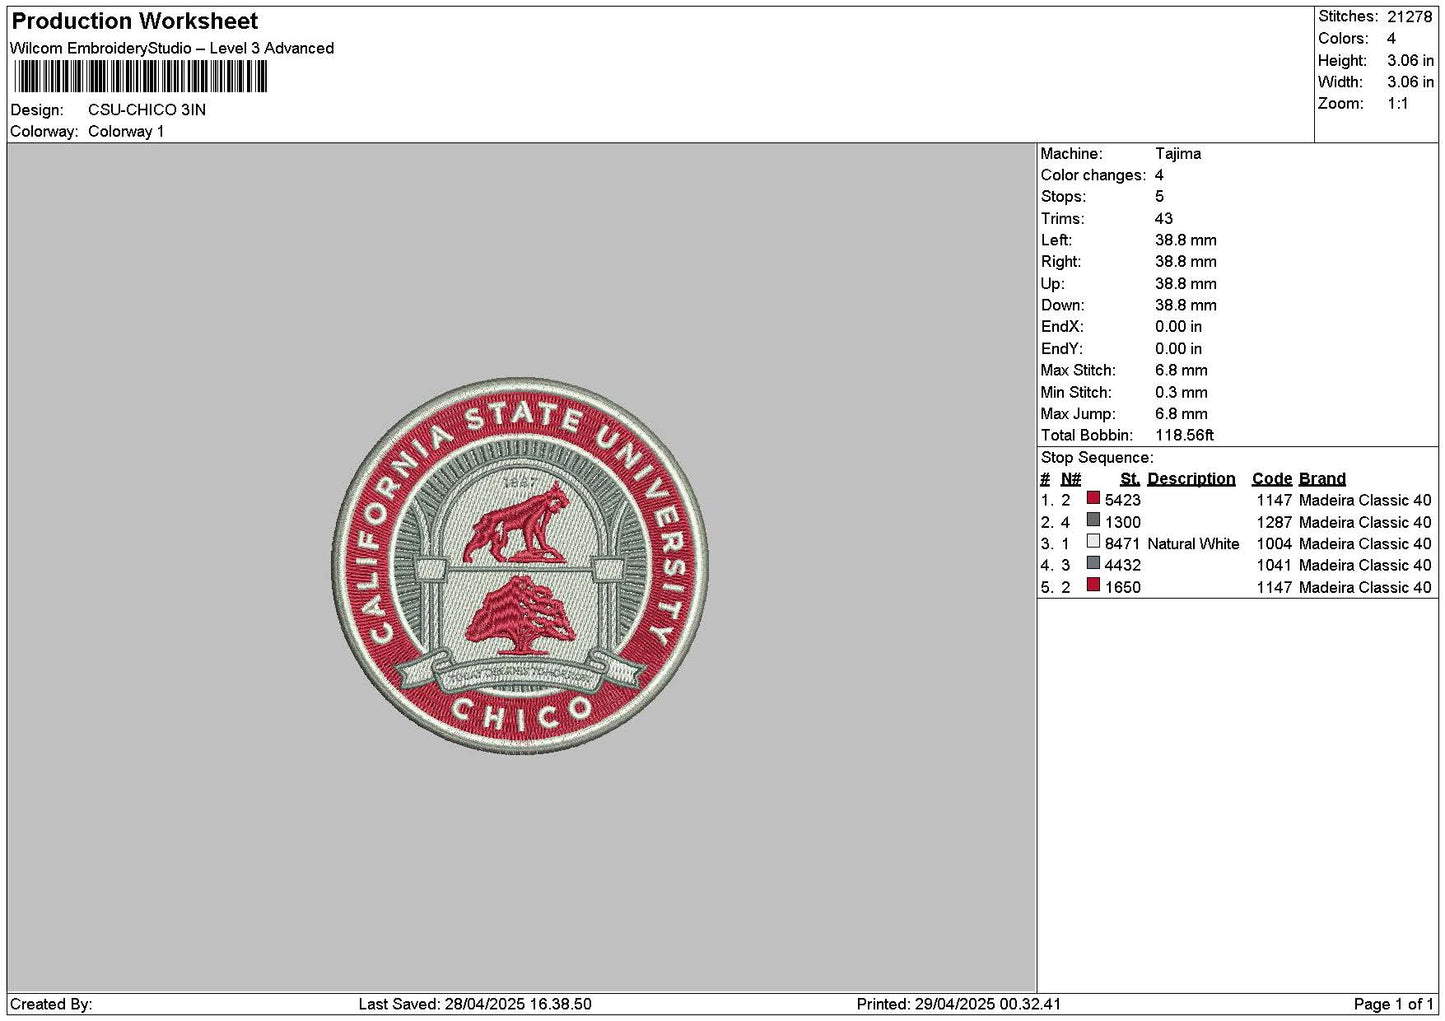
Task: Click the 'Brand' column header
Action: tap(1322, 479)
